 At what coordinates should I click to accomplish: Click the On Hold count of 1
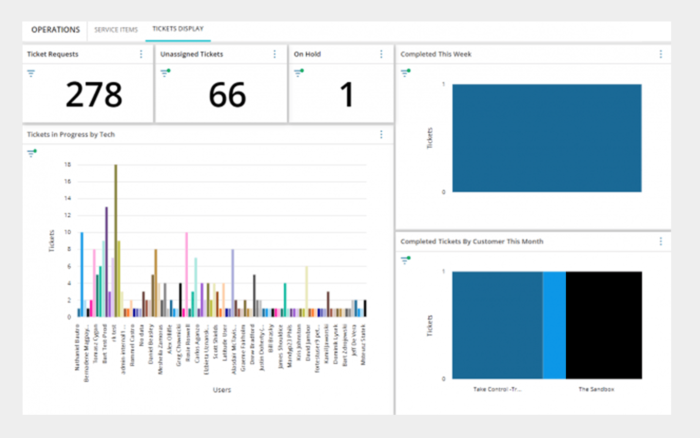click(346, 95)
